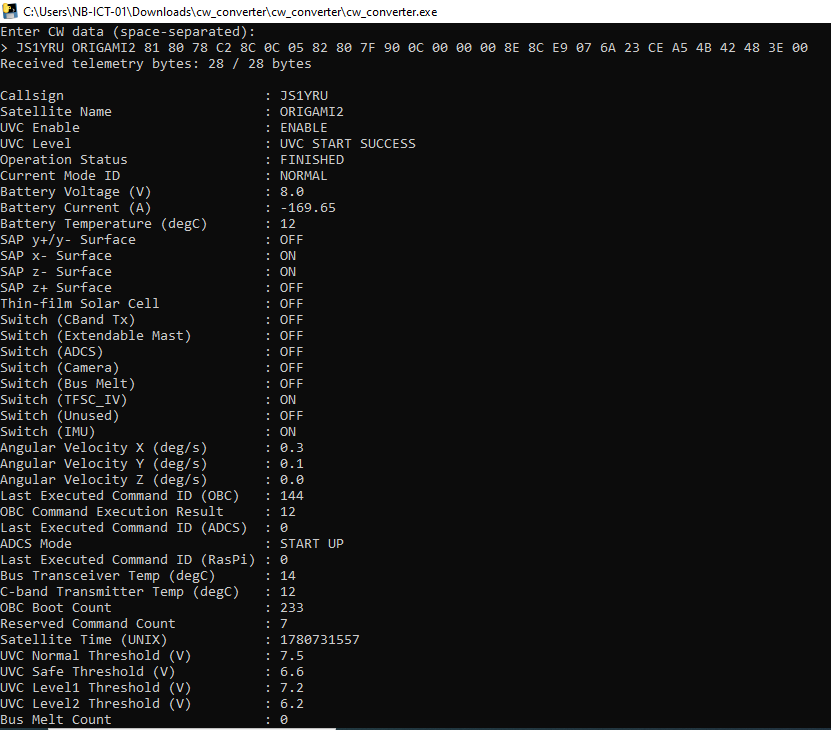Click the UVC Enable value ENABLE
The image size is (831, 730).
click(304, 128)
